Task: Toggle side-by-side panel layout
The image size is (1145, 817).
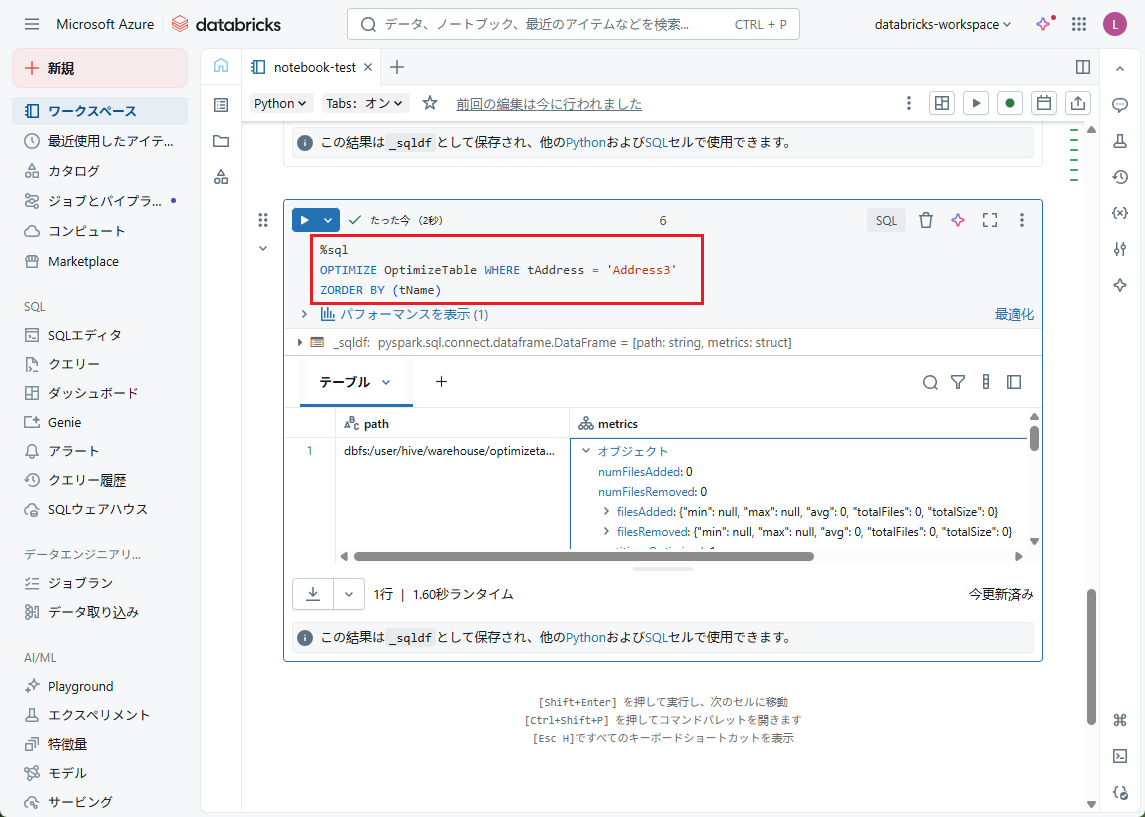Action: coord(1082,67)
